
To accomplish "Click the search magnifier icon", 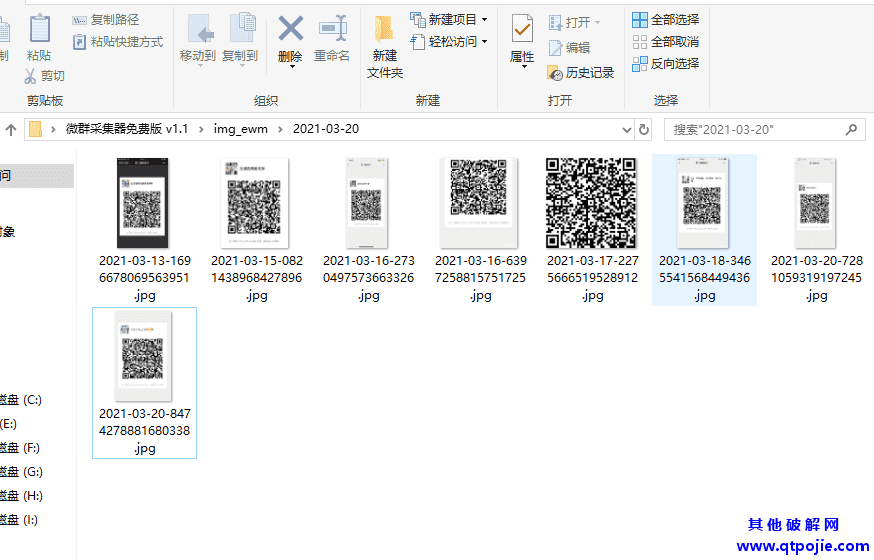I will click(x=851, y=130).
